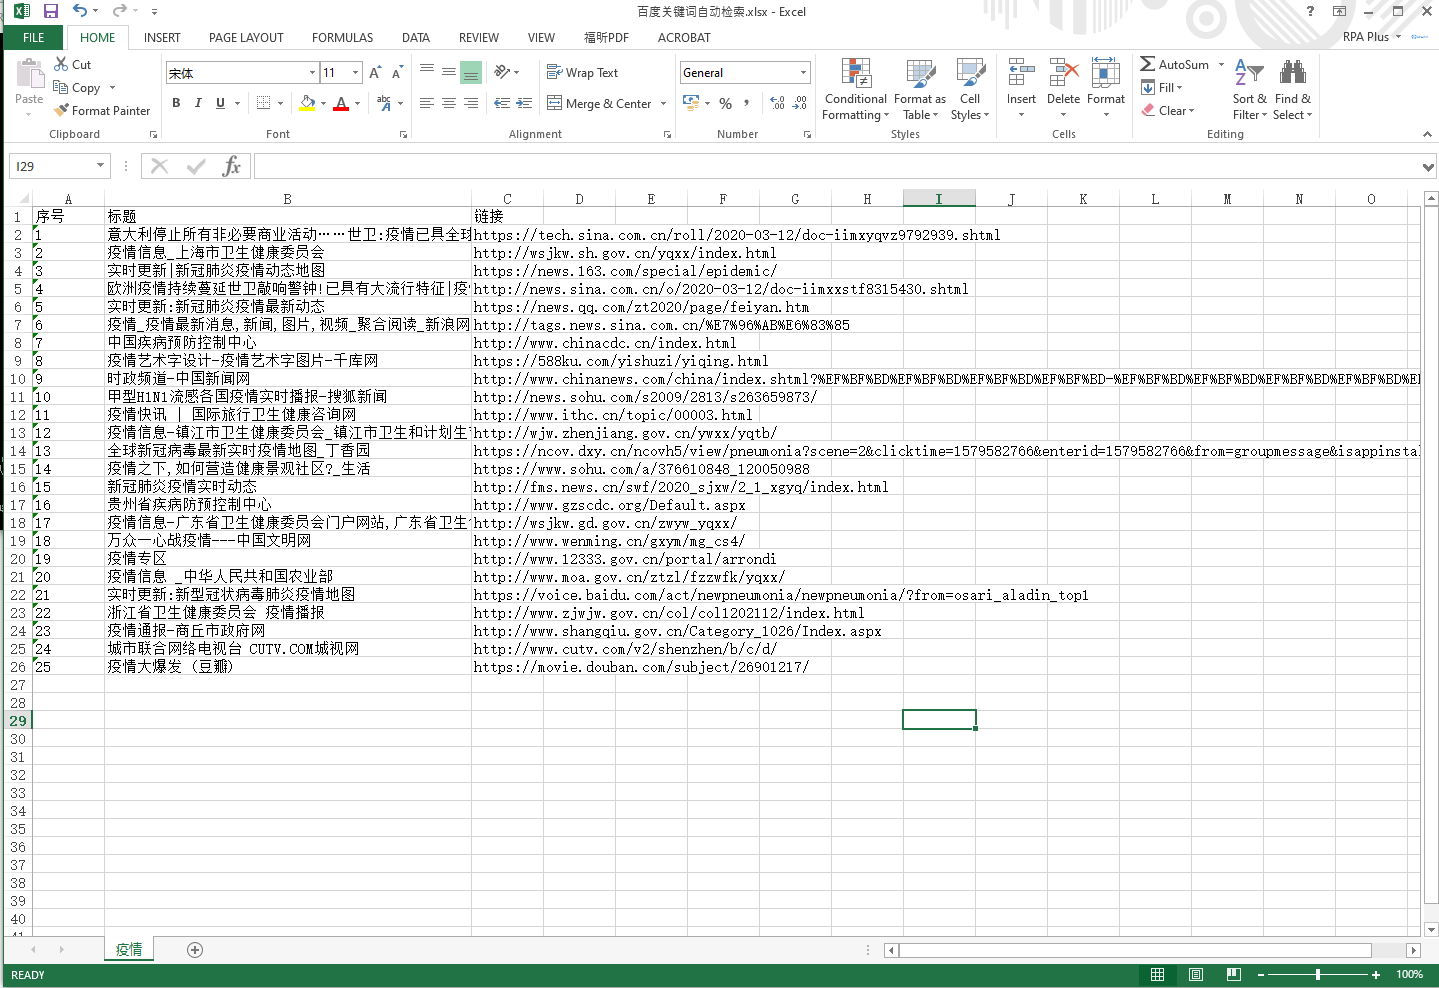Open the Format cells menu
Viewport: 1439px width, 988px height.
click(x=1105, y=88)
